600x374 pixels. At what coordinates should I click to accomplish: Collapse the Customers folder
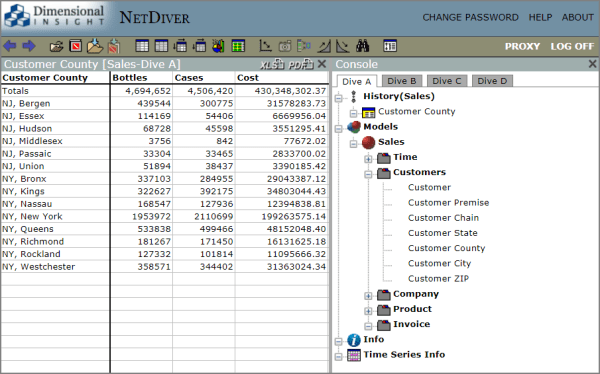click(x=368, y=175)
